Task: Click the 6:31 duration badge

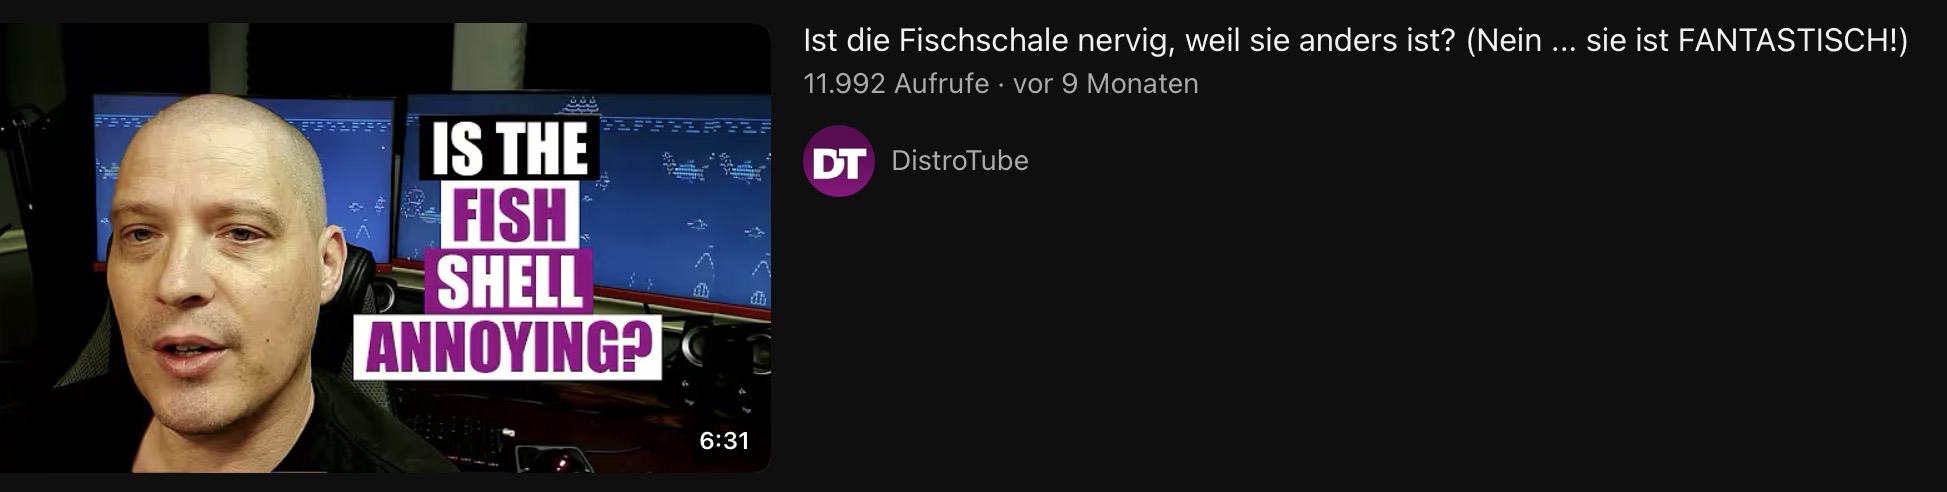Action: (724, 441)
